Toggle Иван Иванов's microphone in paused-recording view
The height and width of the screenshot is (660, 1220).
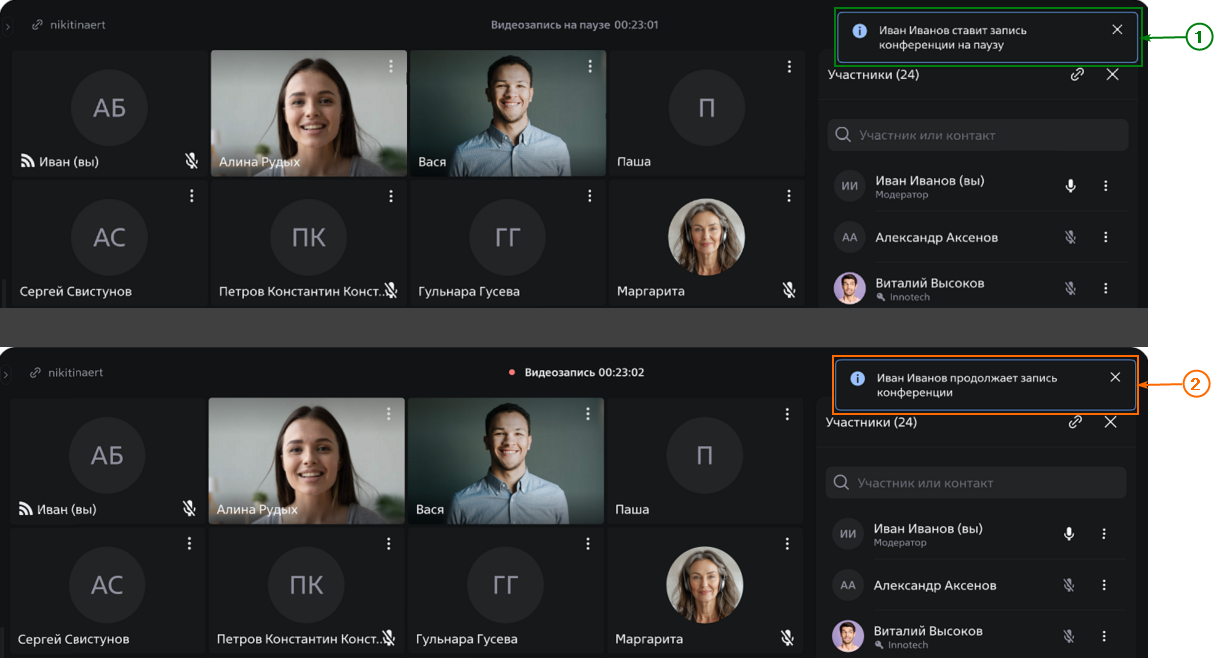(x=1070, y=186)
